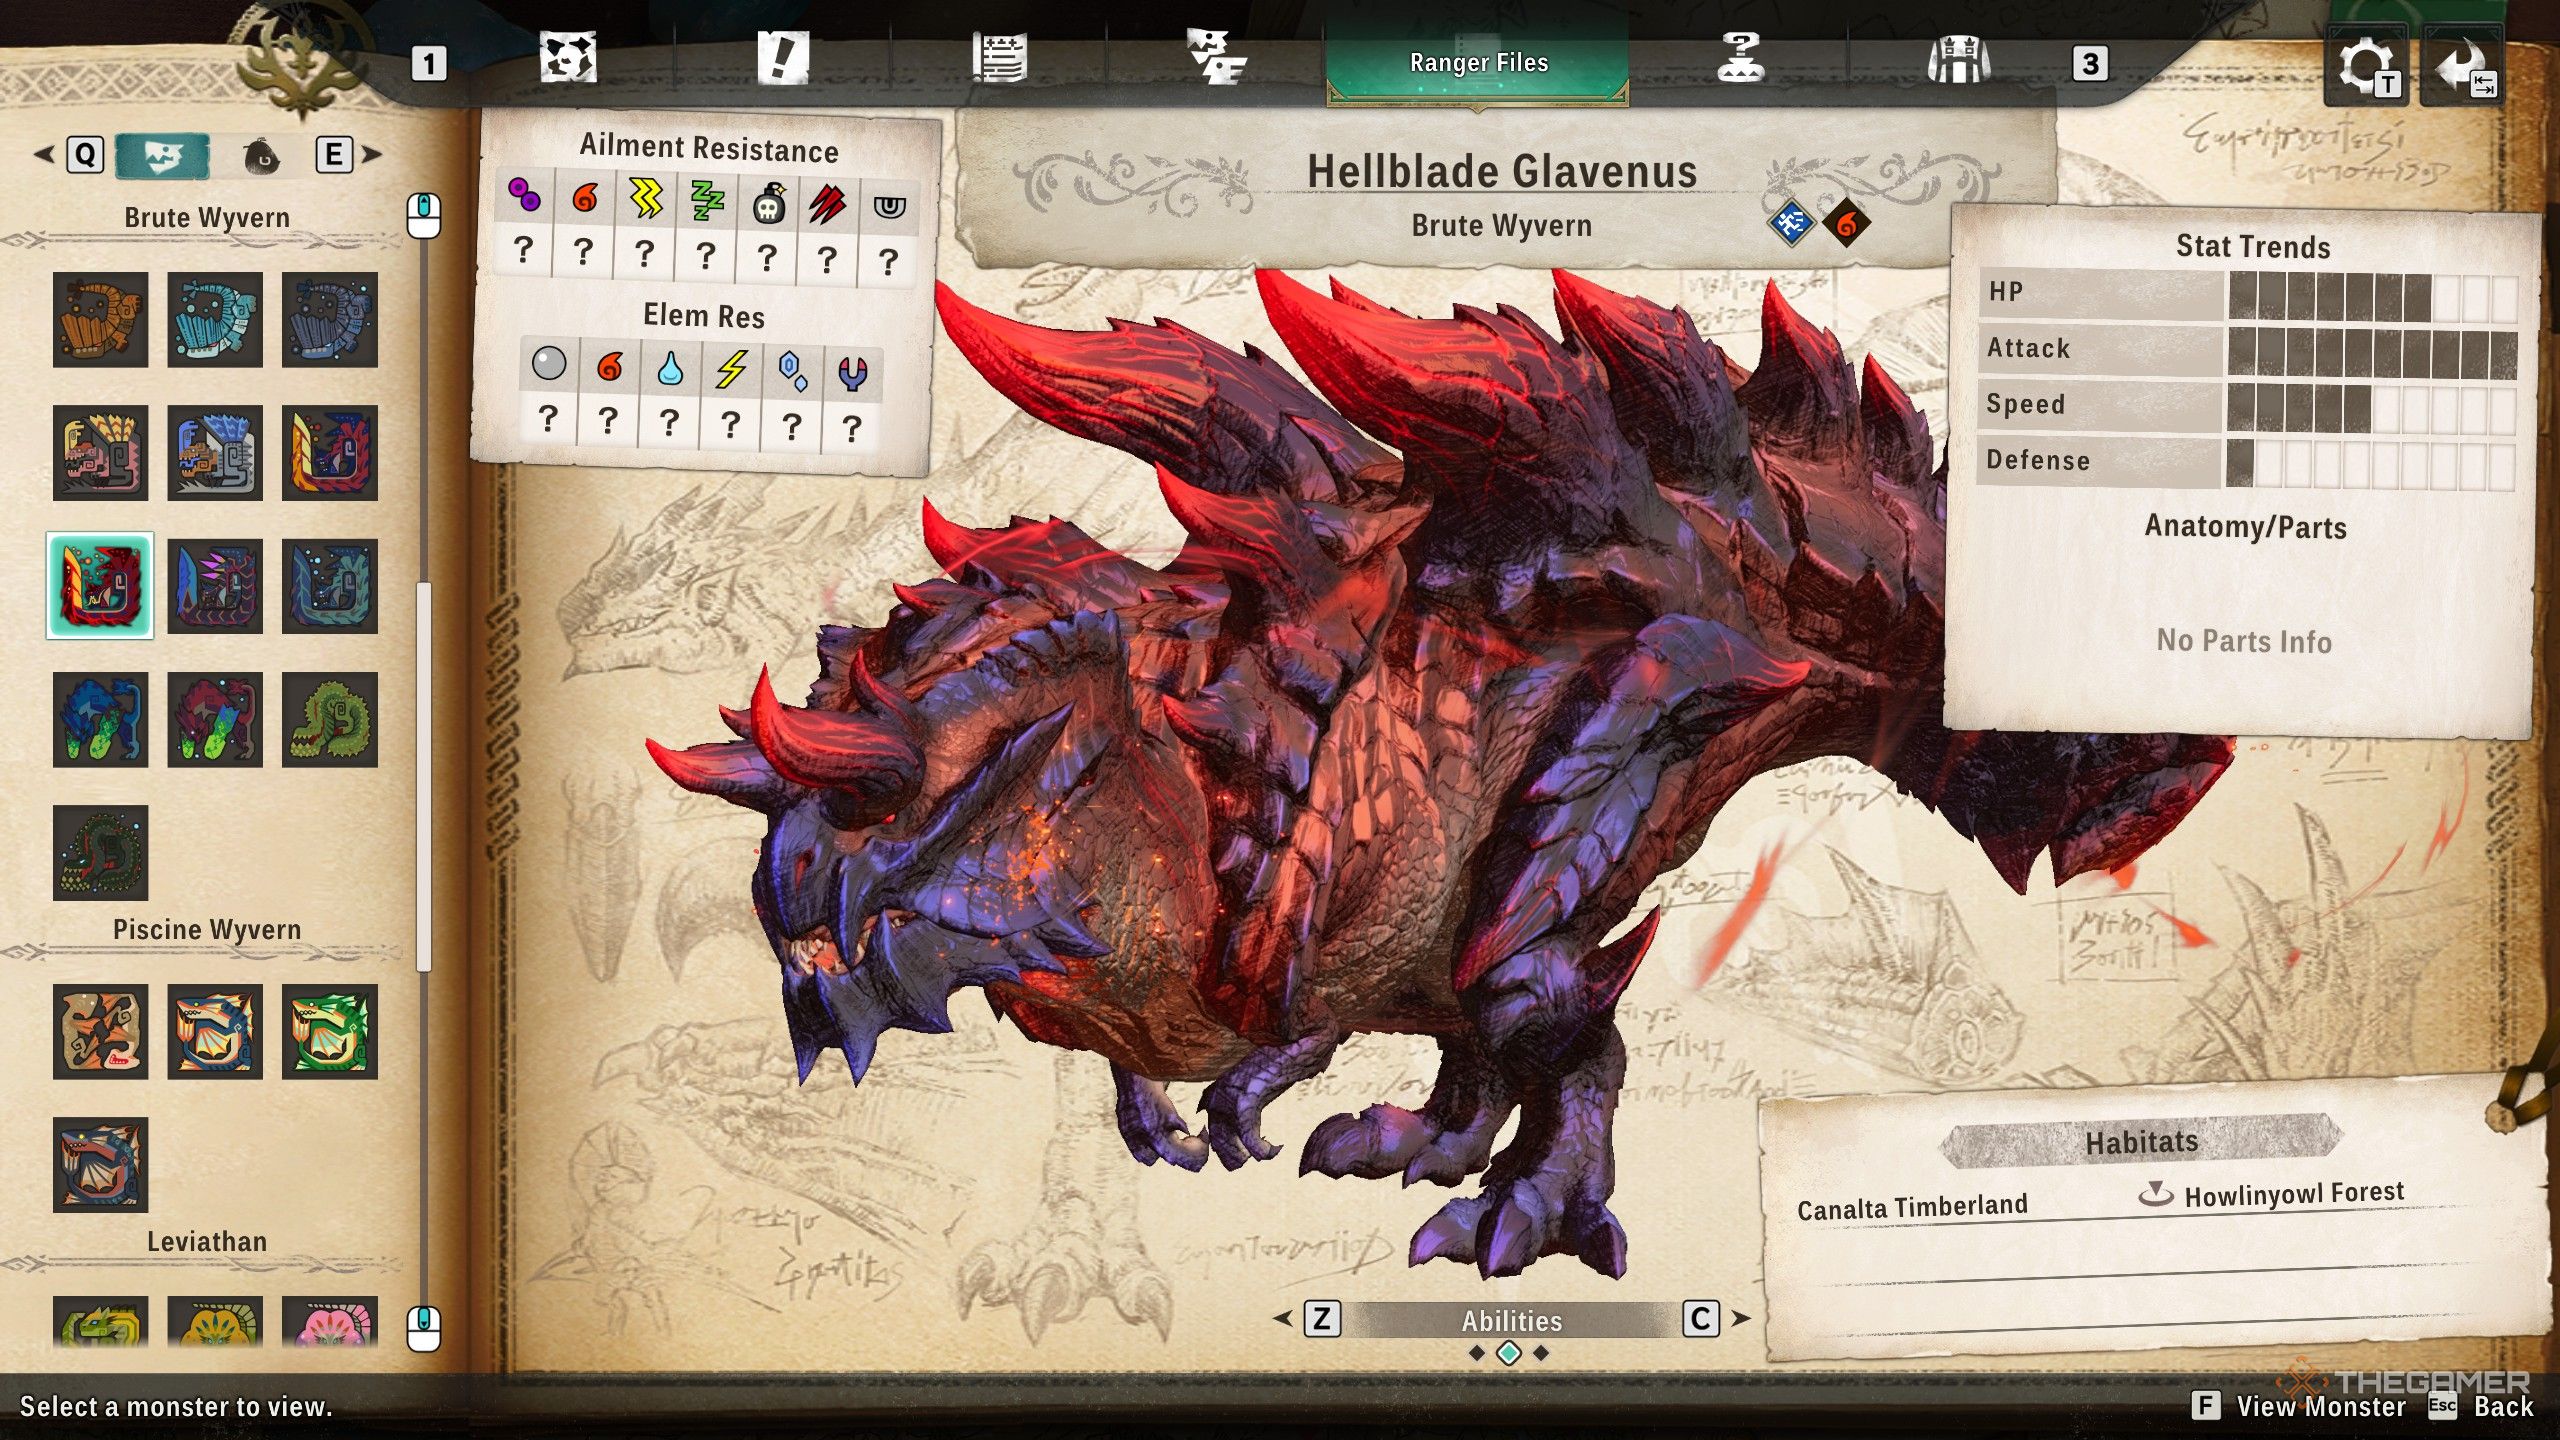Click the right arrow next to Abilities
Image resolution: width=2560 pixels, height=1440 pixels.
pos(1741,1319)
